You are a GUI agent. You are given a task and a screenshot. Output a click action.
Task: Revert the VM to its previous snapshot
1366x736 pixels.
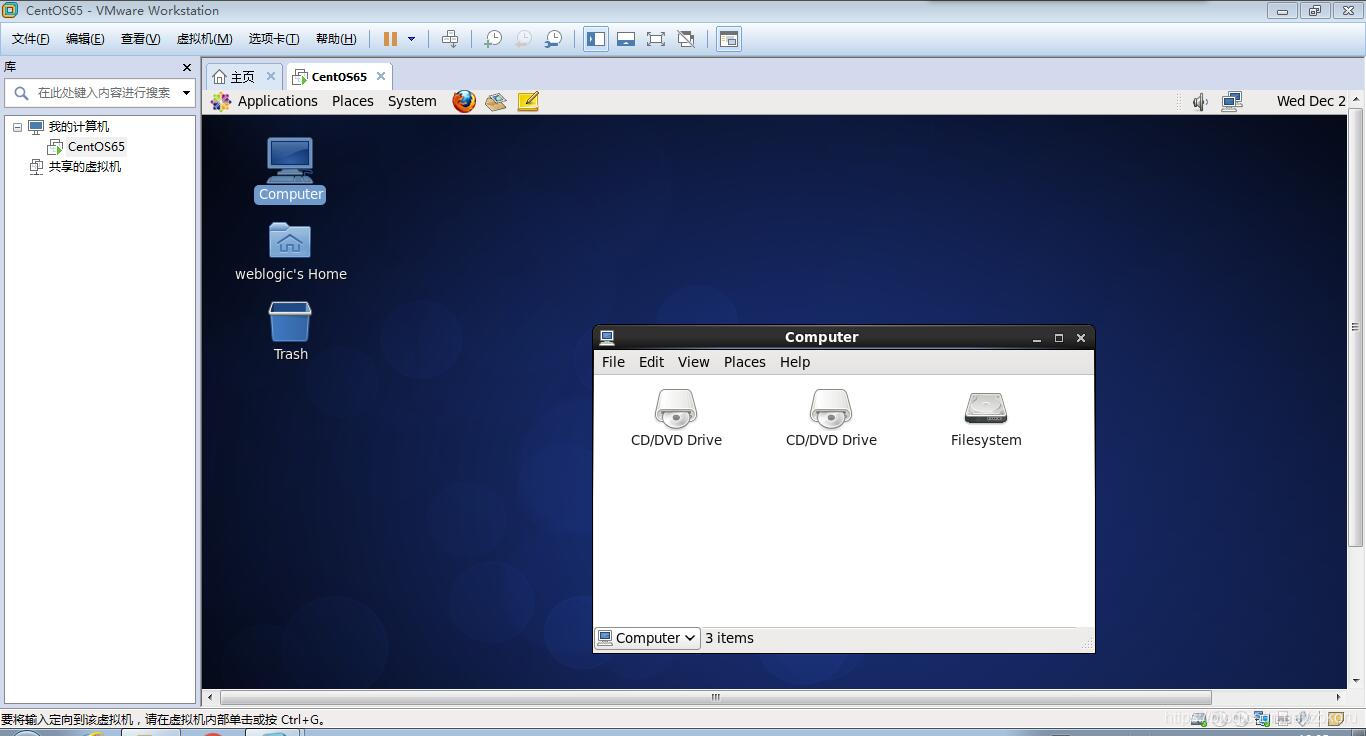click(523, 39)
